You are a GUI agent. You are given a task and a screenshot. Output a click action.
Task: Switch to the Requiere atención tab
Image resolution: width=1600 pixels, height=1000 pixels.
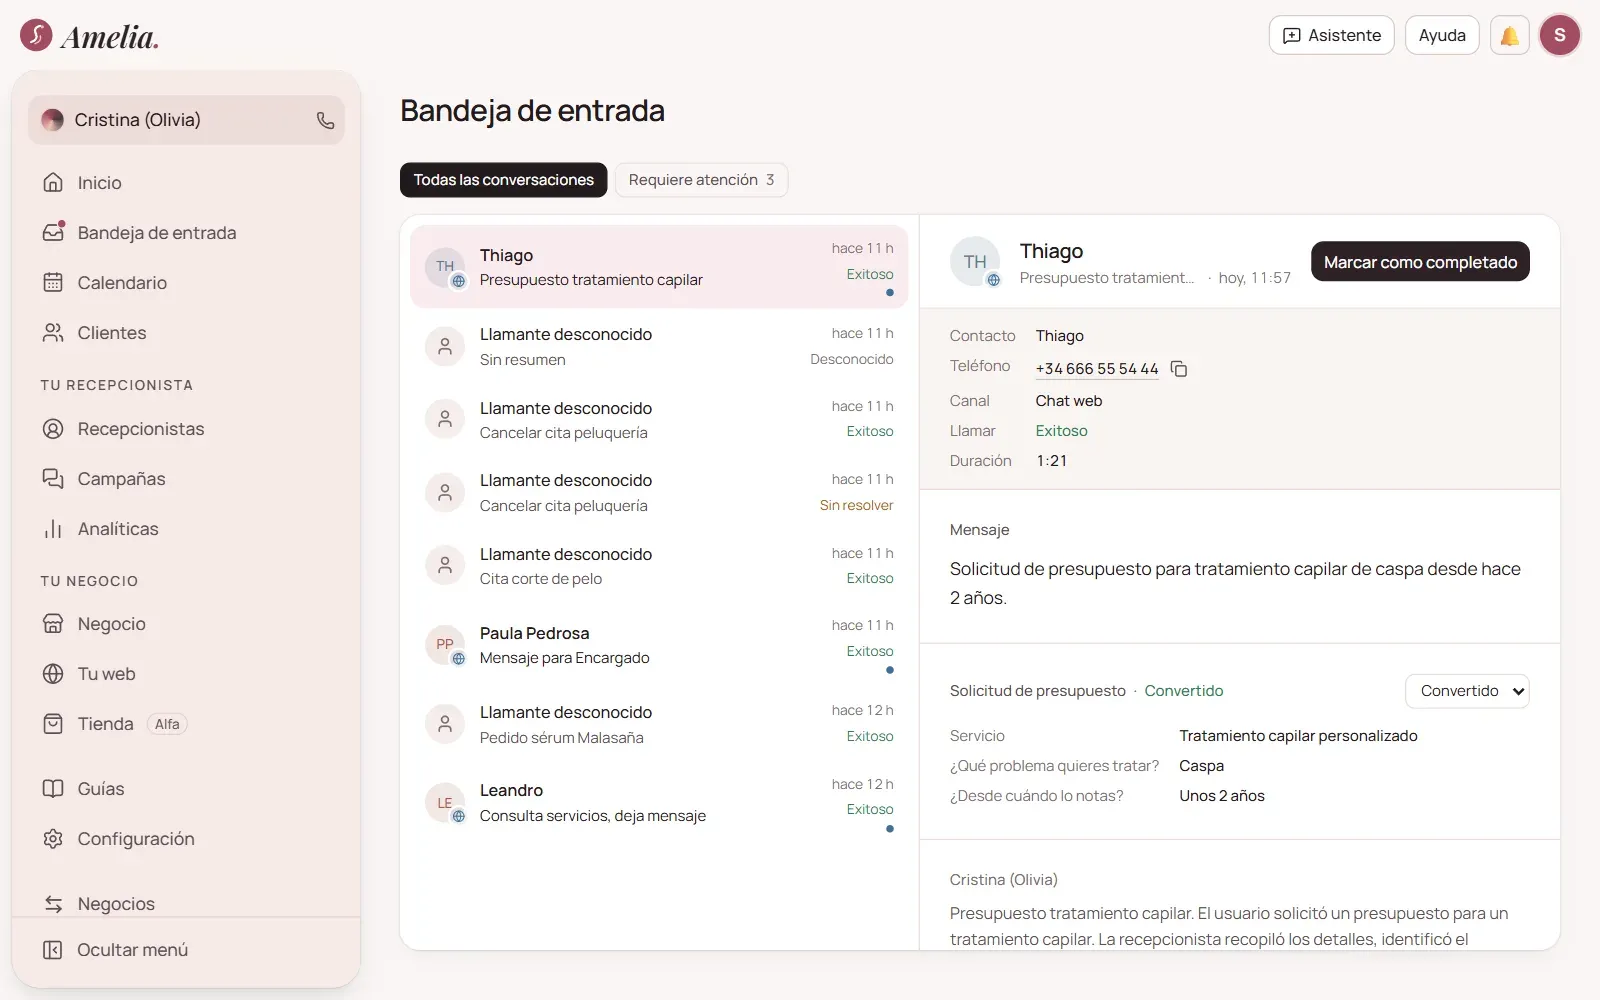tap(701, 180)
